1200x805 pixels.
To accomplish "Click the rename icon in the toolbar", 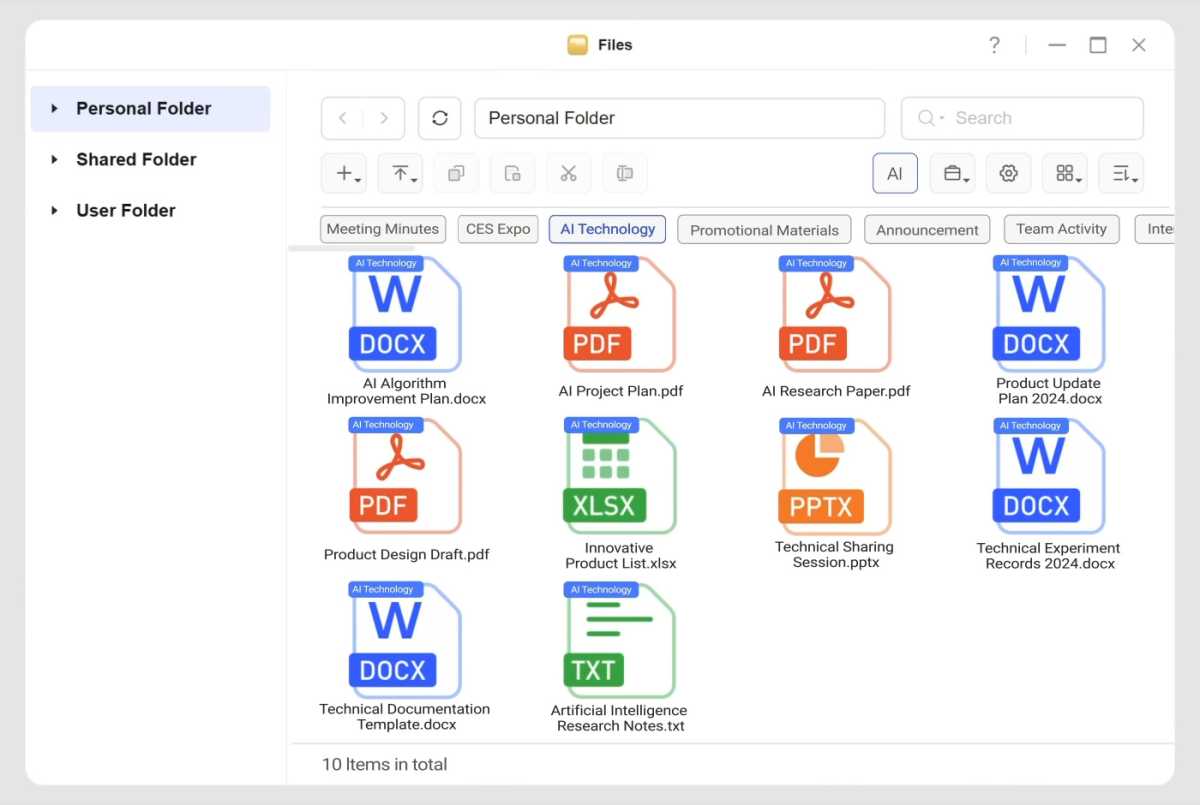I will pyautogui.click(x=625, y=174).
